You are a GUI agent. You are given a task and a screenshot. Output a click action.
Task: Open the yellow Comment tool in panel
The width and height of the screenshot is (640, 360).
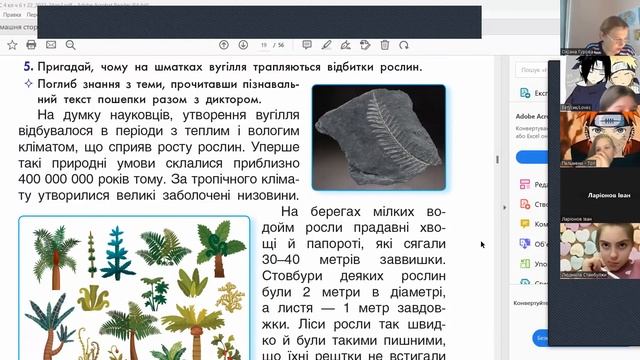click(525, 224)
